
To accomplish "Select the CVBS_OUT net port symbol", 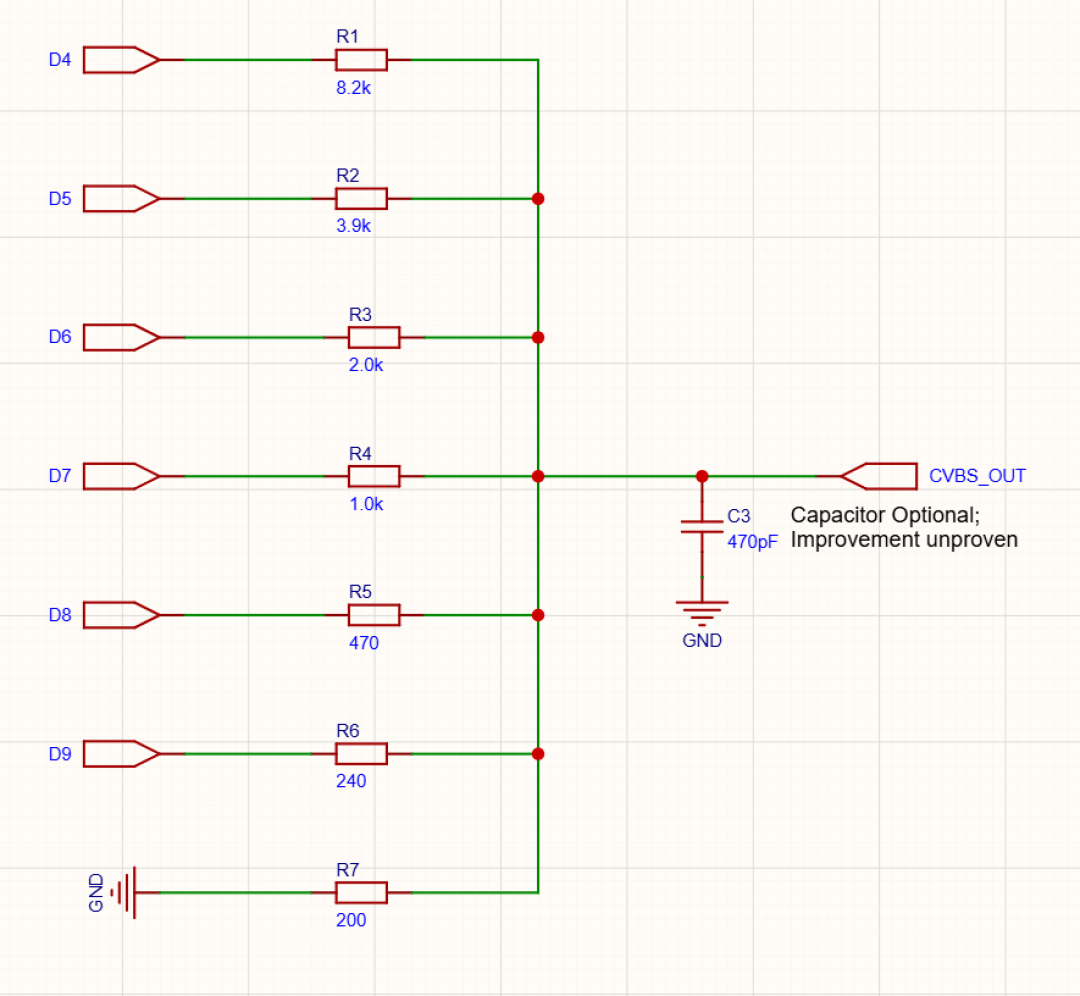I will click(x=879, y=476).
